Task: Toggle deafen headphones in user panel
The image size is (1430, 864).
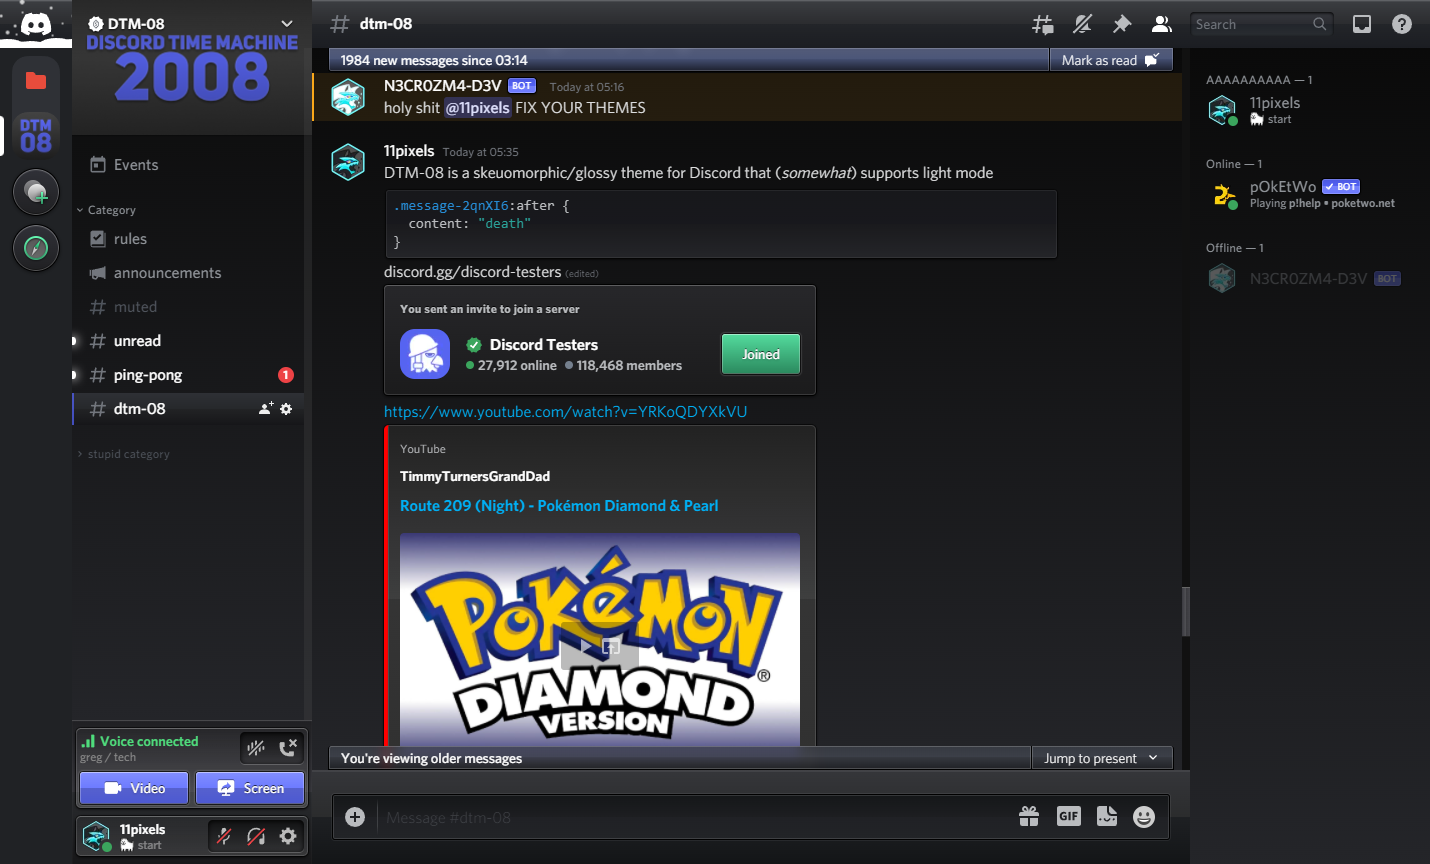Action: (x=256, y=836)
